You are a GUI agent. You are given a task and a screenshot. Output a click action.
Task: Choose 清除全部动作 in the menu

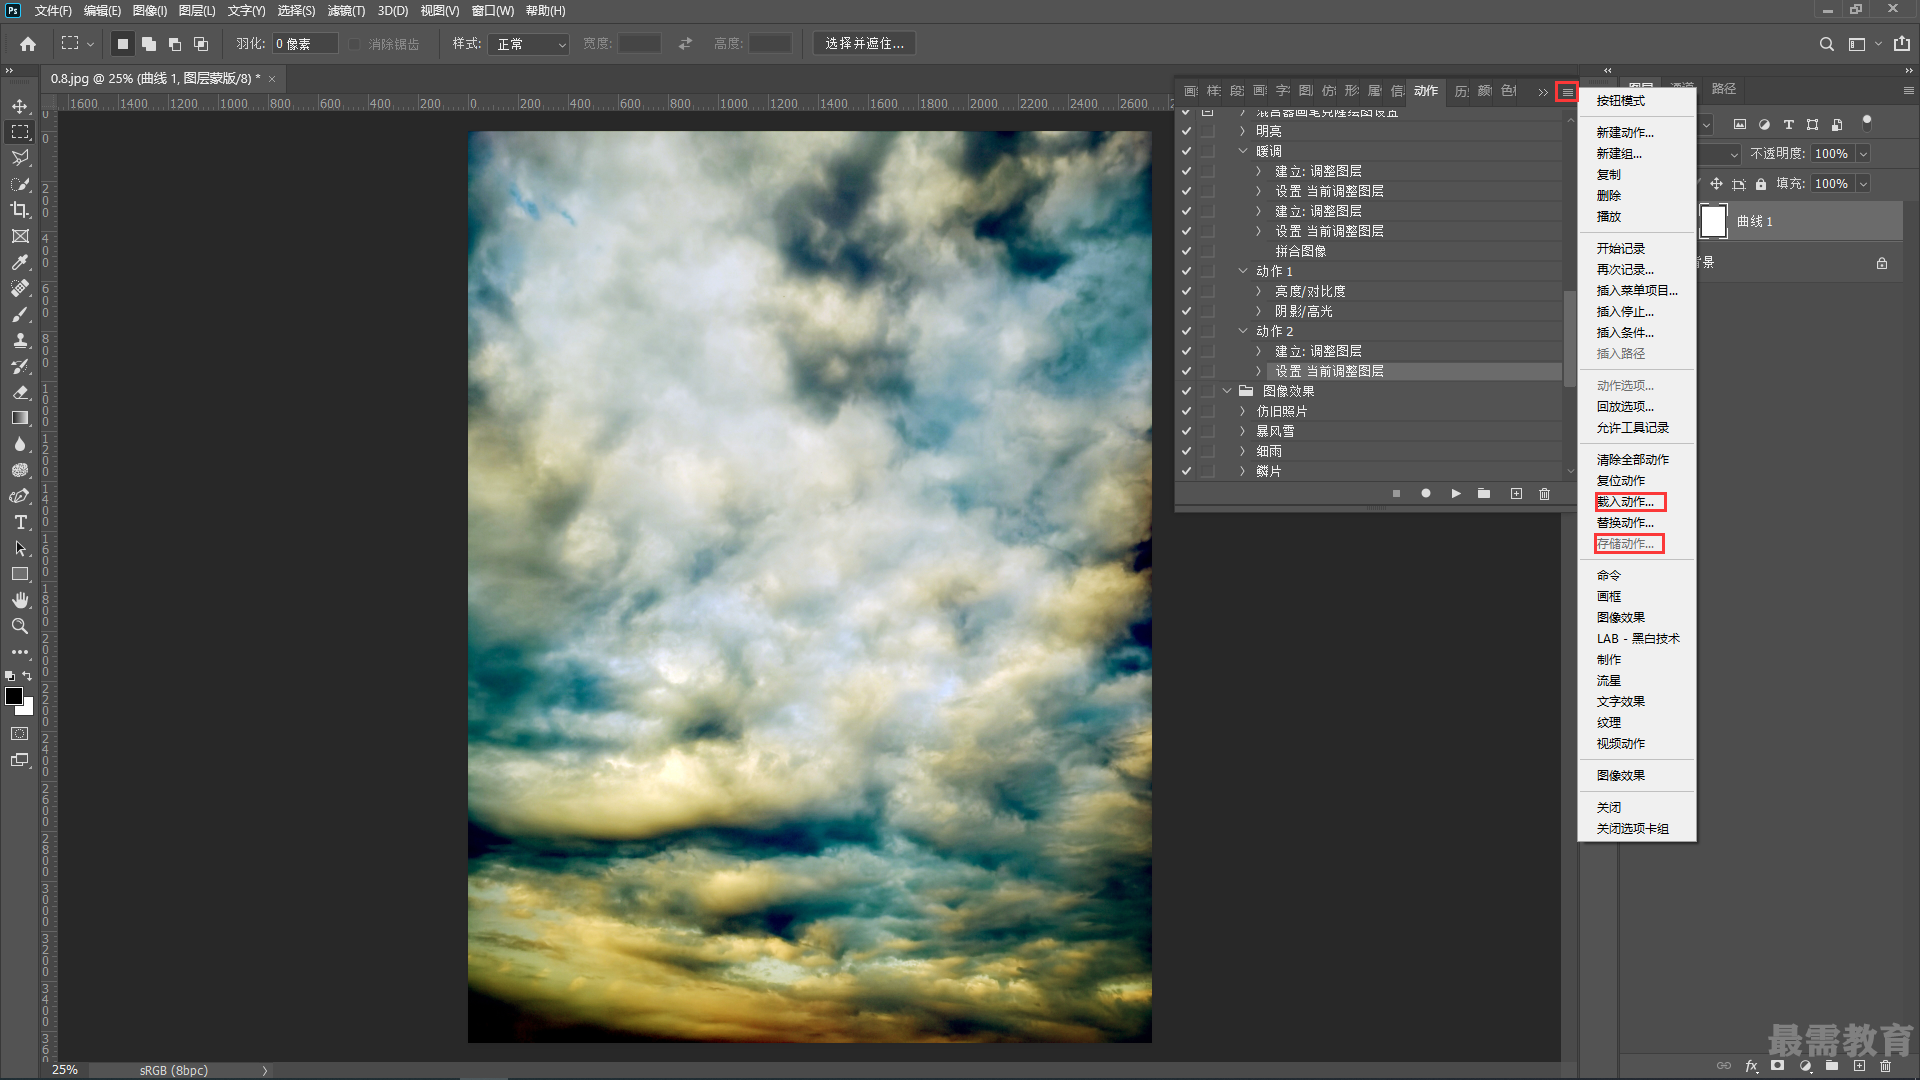(x=1632, y=460)
